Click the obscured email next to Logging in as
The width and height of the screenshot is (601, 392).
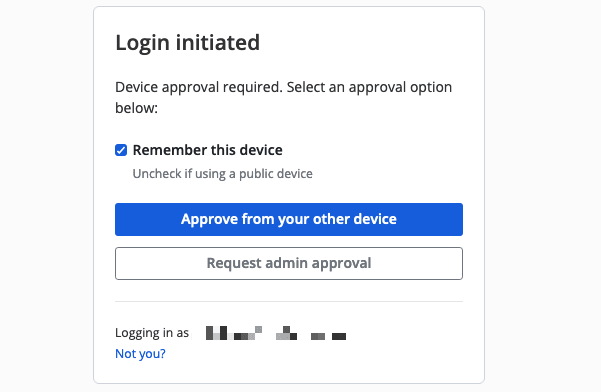(276, 333)
